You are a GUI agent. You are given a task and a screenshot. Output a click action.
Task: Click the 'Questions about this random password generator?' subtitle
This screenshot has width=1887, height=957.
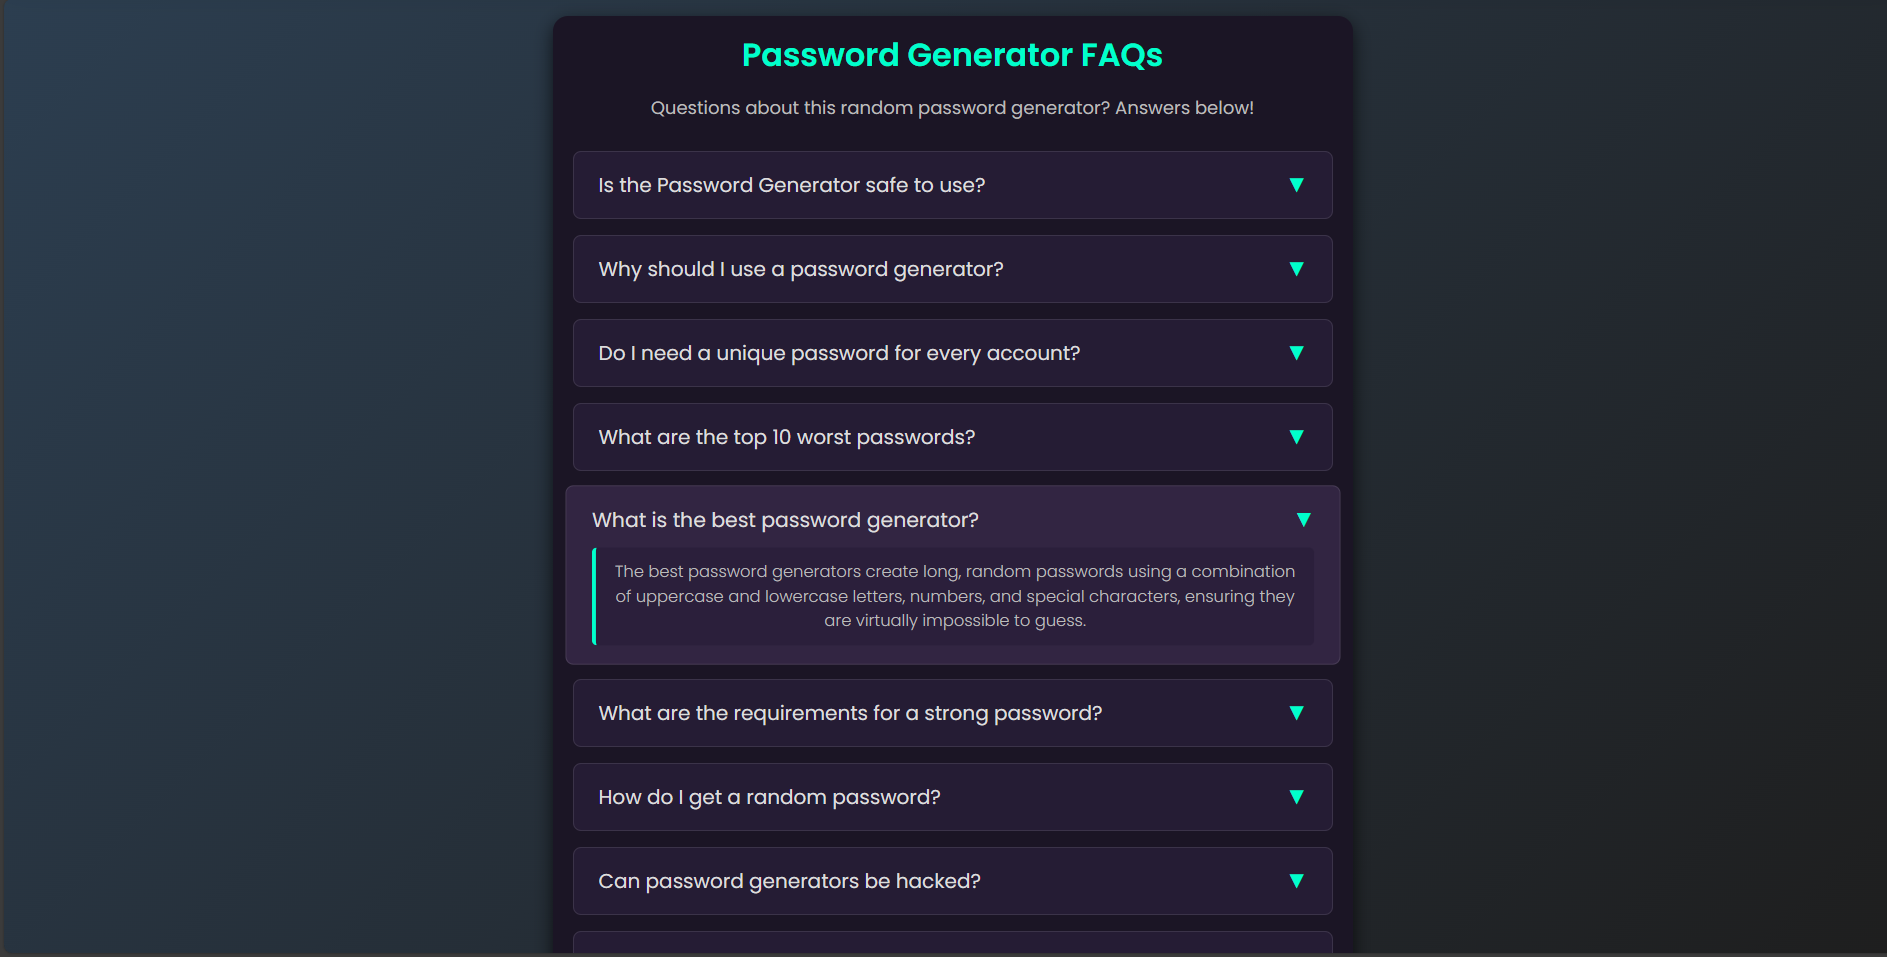coord(952,108)
